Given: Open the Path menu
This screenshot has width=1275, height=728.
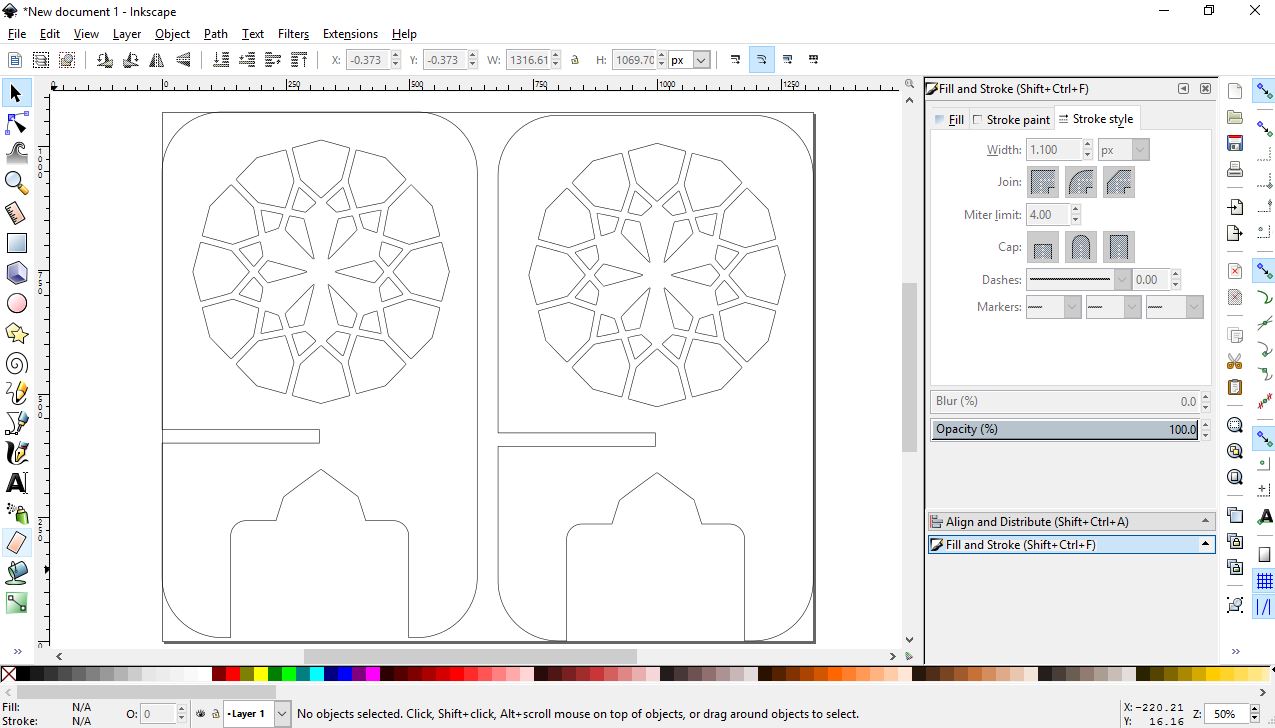Looking at the screenshot, I should click(216, 33).
